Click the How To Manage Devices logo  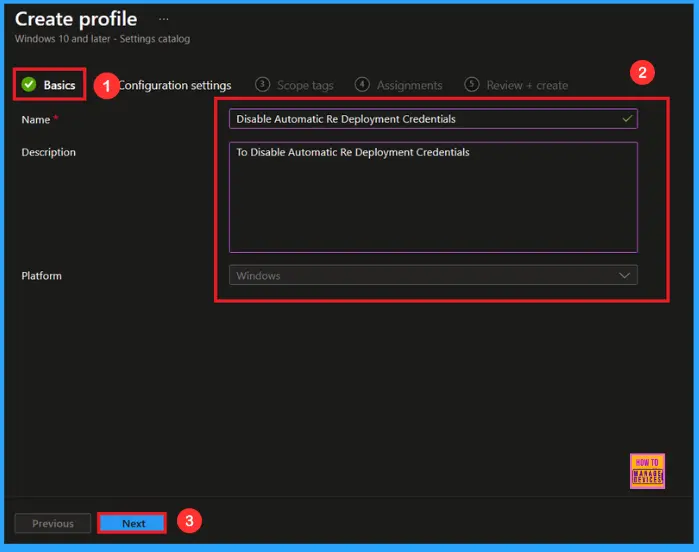(x=647, y=470)
